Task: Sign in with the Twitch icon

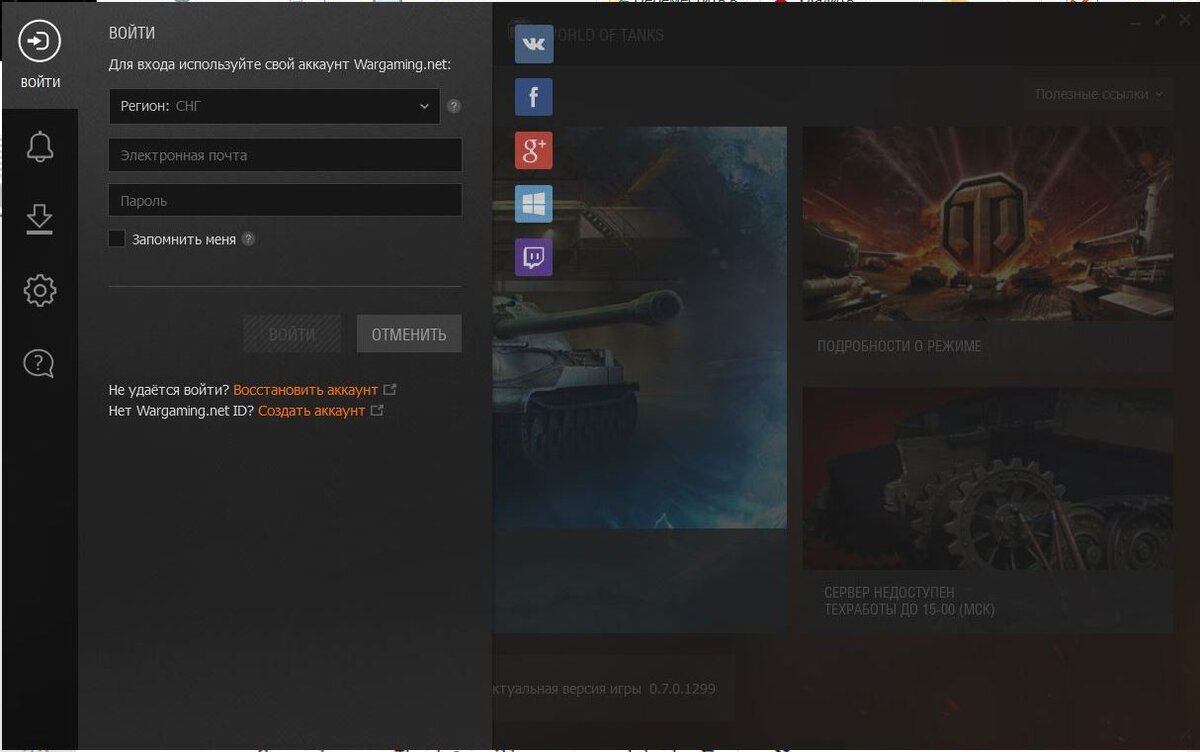Action: coord(534,257)
